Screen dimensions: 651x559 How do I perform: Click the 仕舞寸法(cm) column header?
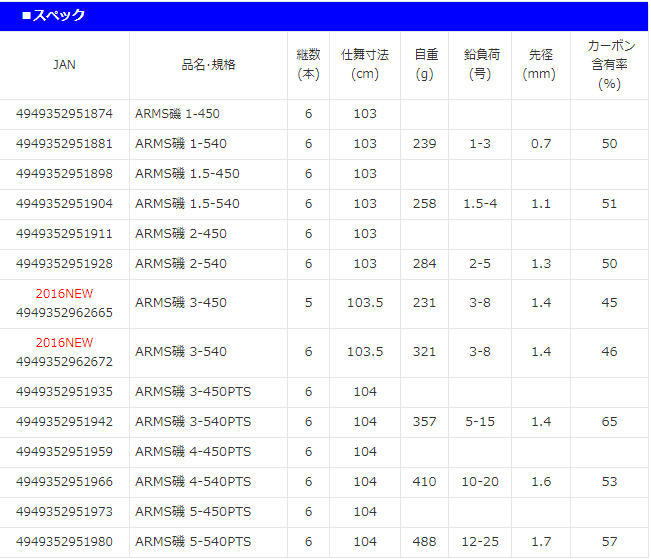pyautogui.click(x=365, y=64)
